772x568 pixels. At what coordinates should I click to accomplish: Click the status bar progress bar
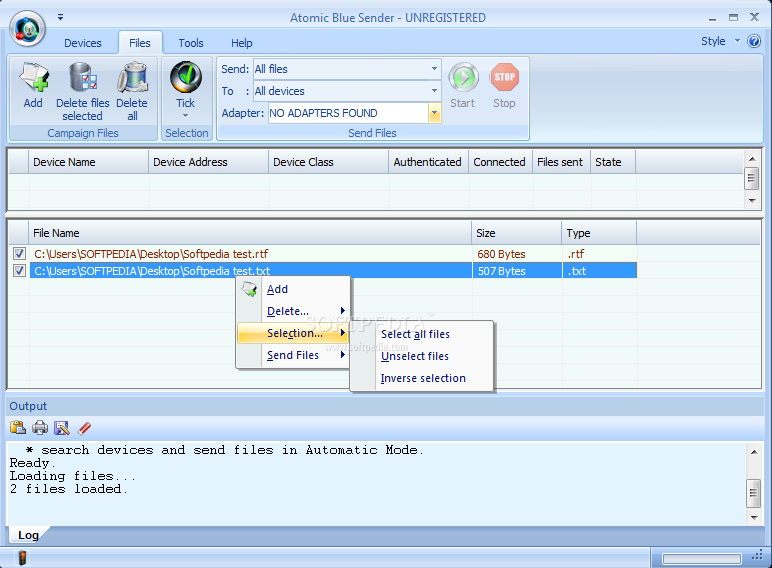coord(702,559)
